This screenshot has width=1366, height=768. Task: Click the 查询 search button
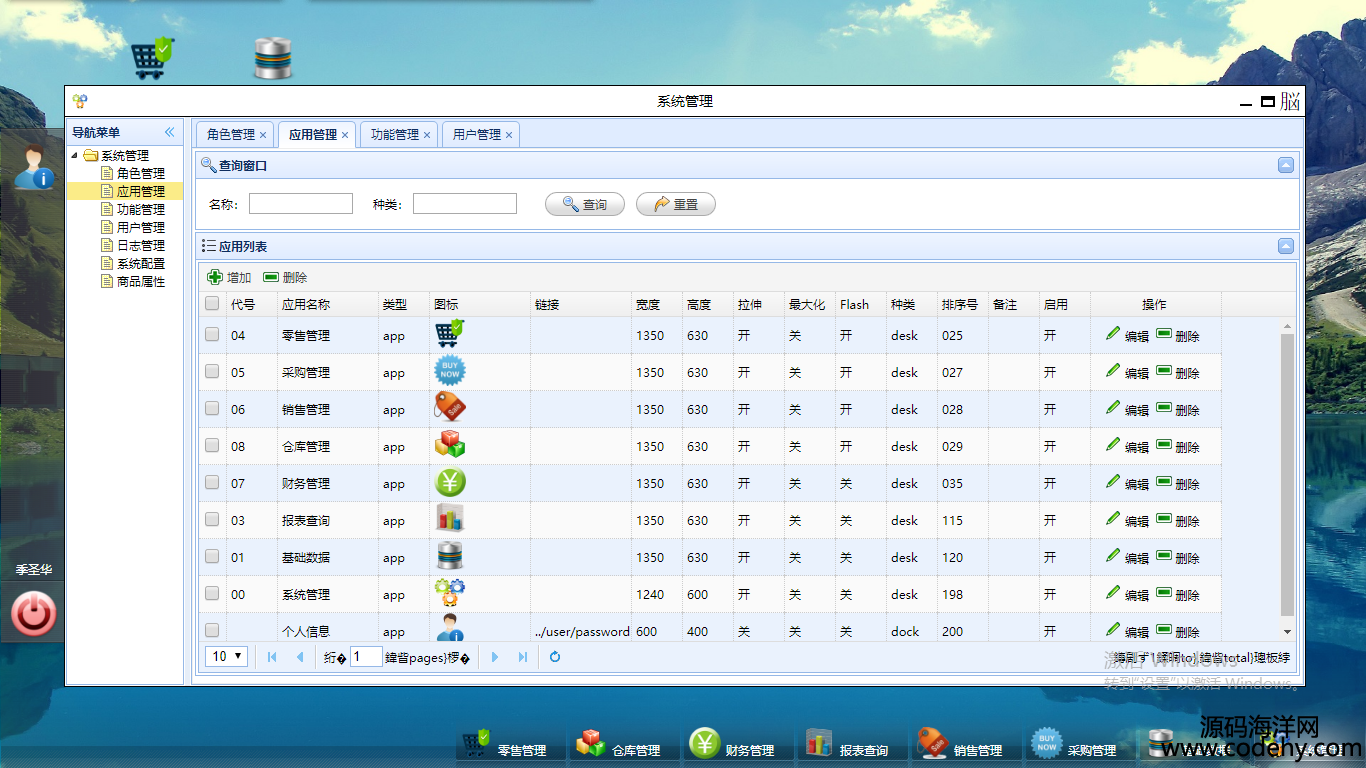click(x=584, y=204)
